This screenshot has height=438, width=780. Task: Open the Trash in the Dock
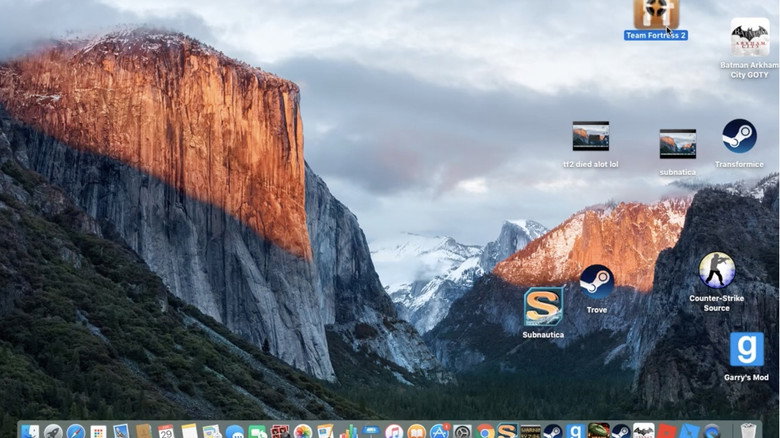pyautogui.click(x=748, y=432)
